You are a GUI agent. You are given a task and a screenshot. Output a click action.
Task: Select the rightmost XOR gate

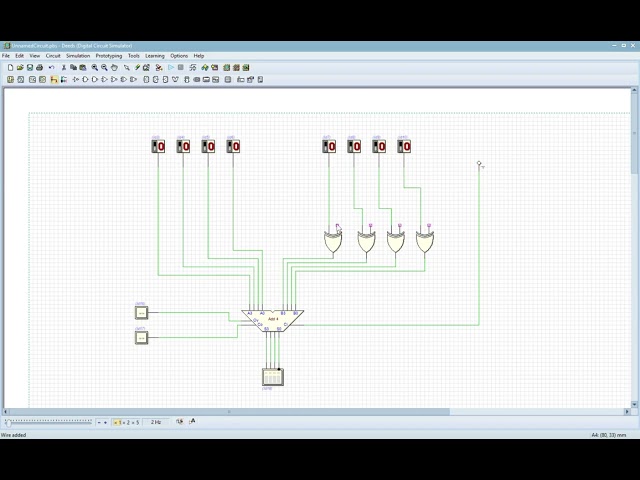[425, 242]
